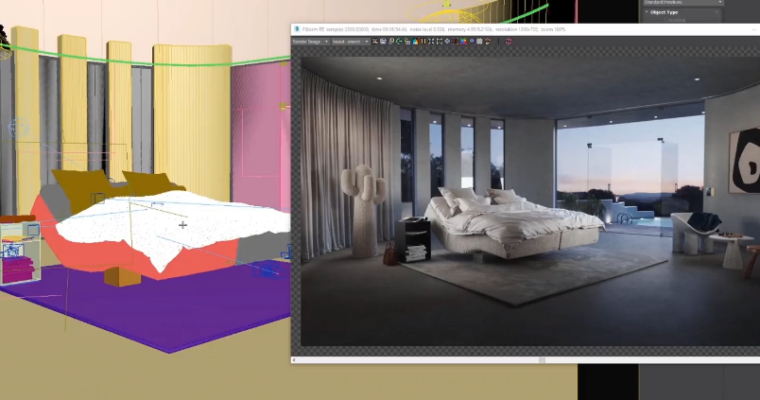This screenshot has height=400, width=760.
Task: Click the four inward arrows toolbar icon
Action: [x=431, y=42]
